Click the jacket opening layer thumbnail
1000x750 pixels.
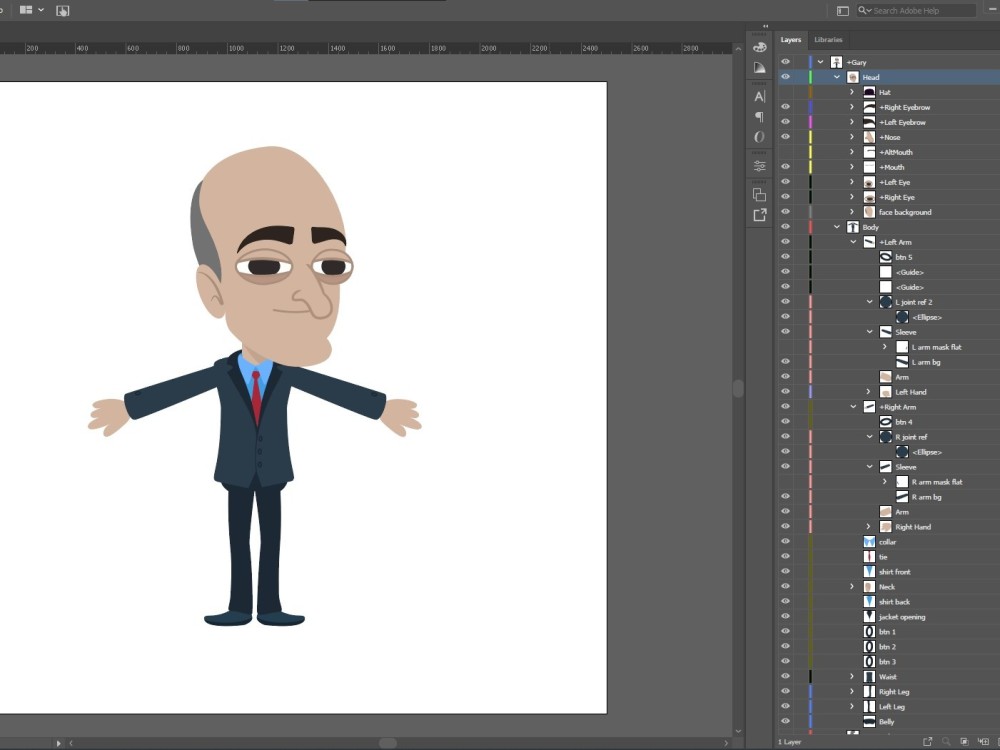click(869, 617)
